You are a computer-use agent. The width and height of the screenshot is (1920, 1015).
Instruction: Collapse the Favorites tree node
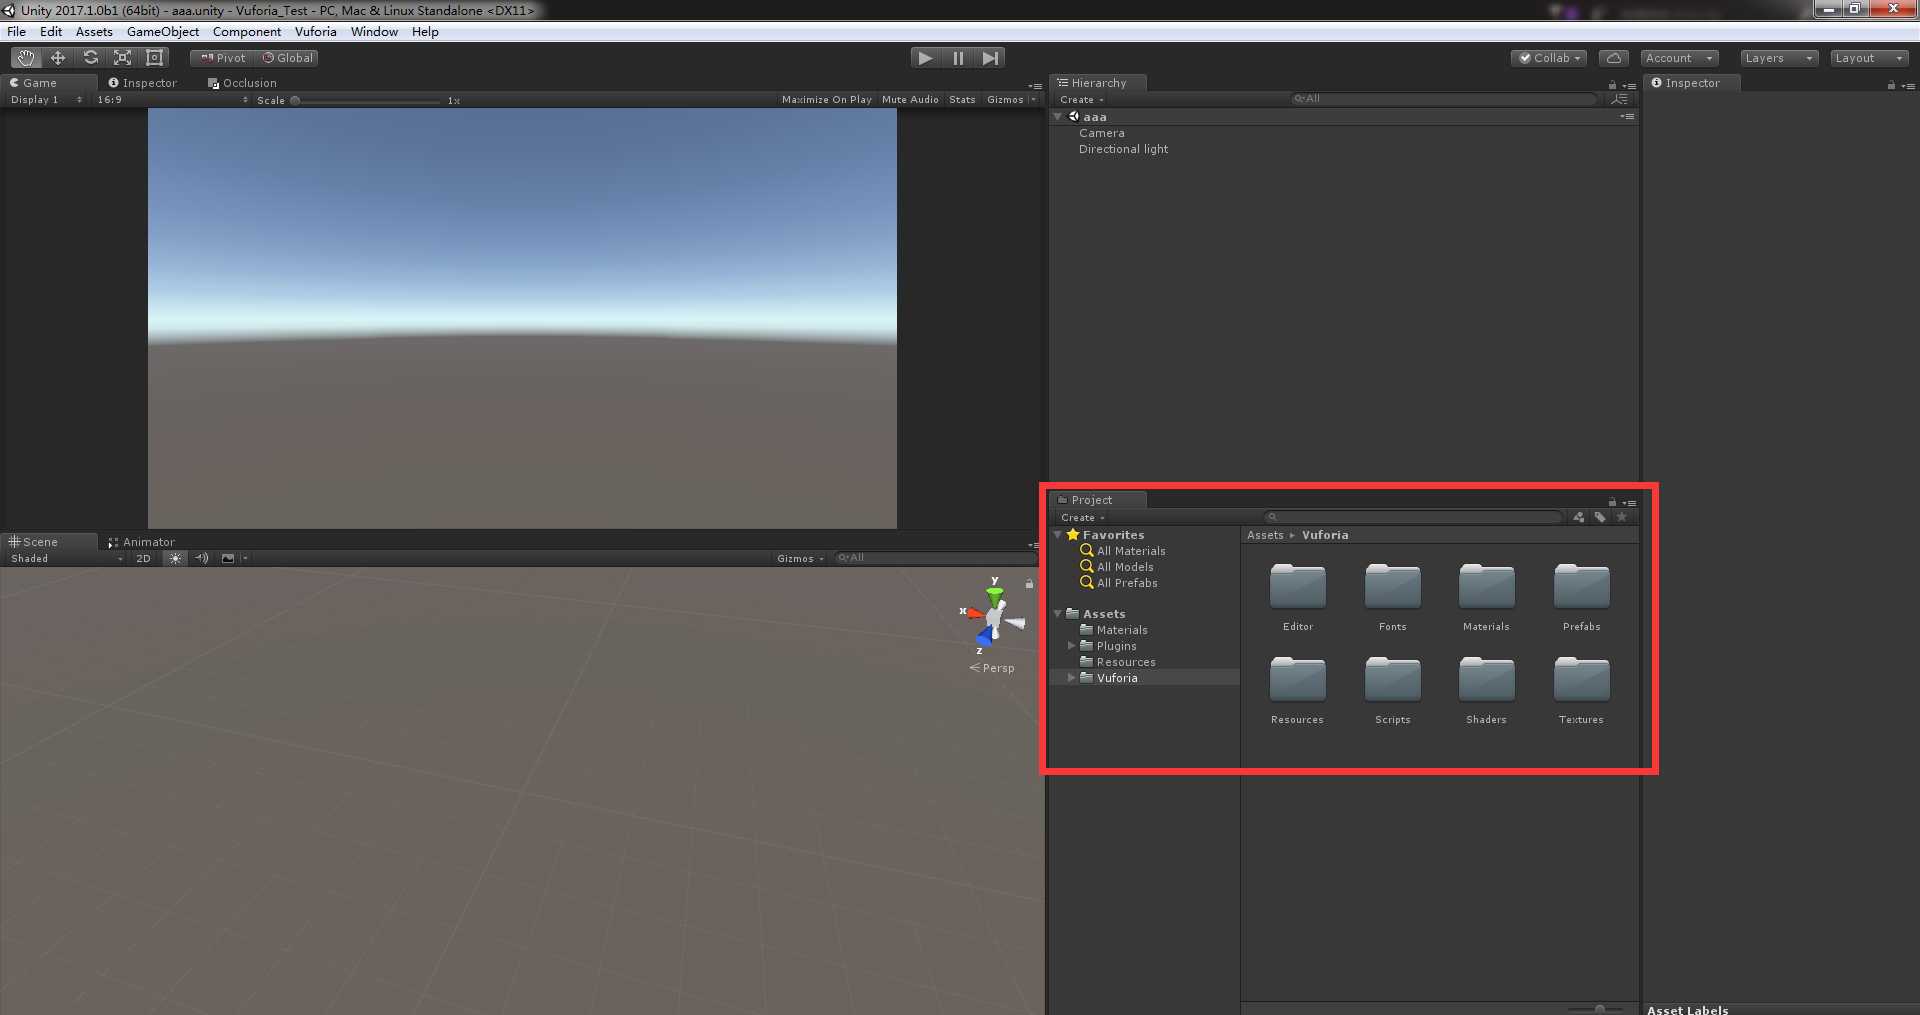(1058, 535)
